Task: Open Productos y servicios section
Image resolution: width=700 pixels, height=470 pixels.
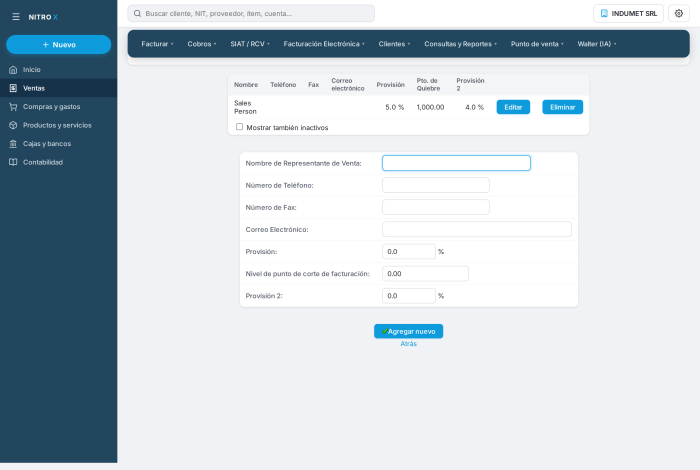Action: 58,125
